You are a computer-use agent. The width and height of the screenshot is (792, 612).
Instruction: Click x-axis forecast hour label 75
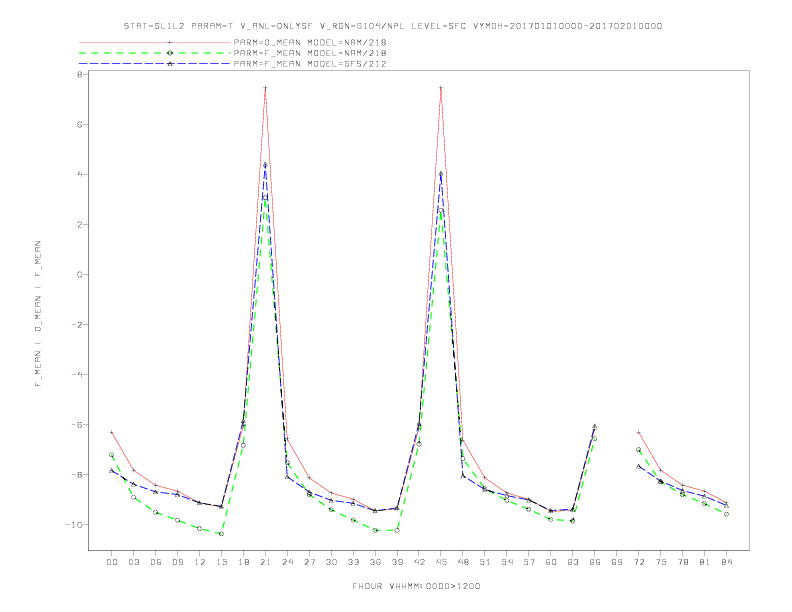click(x=661, y=562)
